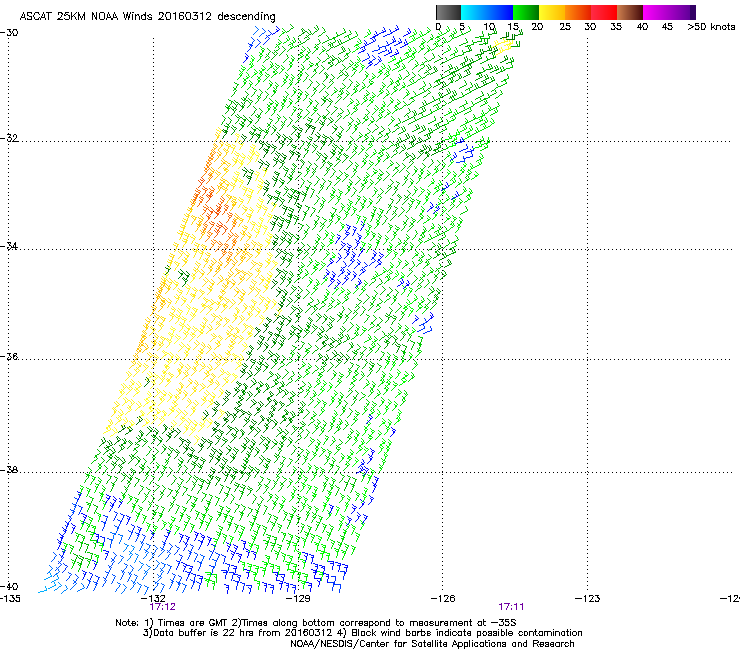Image resolution: width=740 pixels, height=650 pixels.
Task: Click the latitude label '-40'
Action: click(x=9, y=586)
